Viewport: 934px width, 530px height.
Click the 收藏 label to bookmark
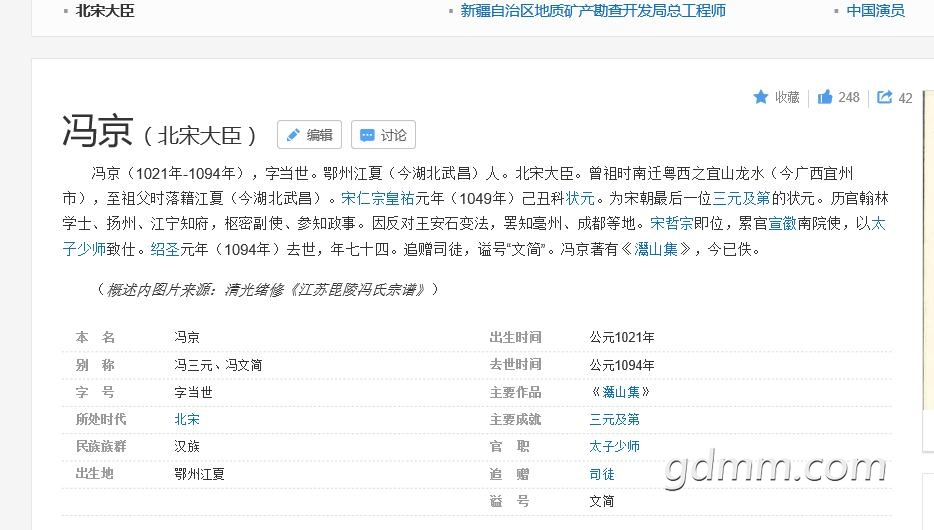pos(787,97)
